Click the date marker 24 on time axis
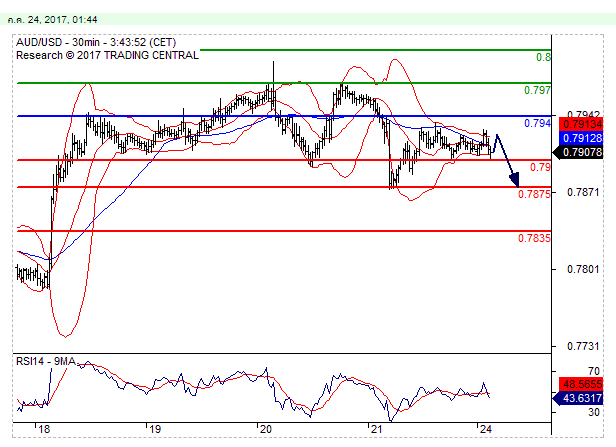Screen dimensions: 616x447 pyautogui.click(x=486, y=429)
